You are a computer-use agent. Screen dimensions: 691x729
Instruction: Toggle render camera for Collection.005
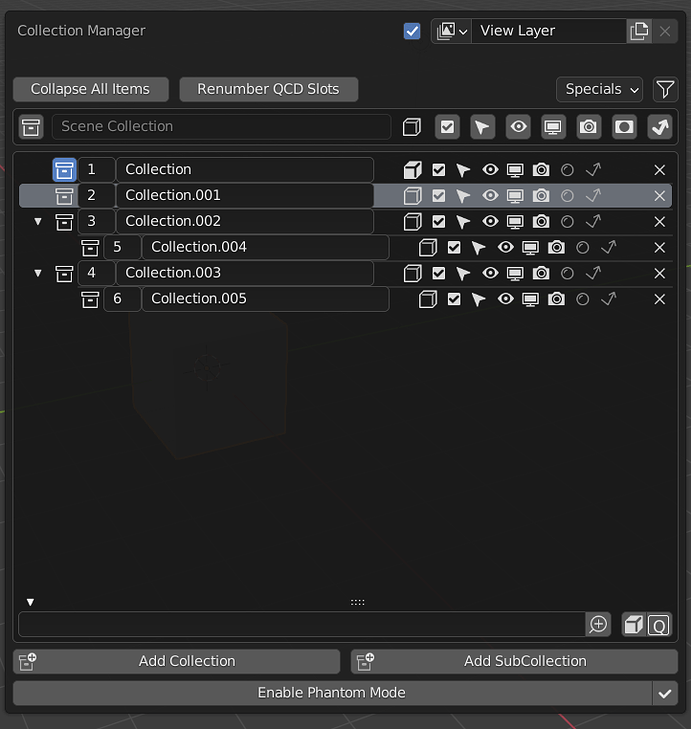(x=556, y=299)
